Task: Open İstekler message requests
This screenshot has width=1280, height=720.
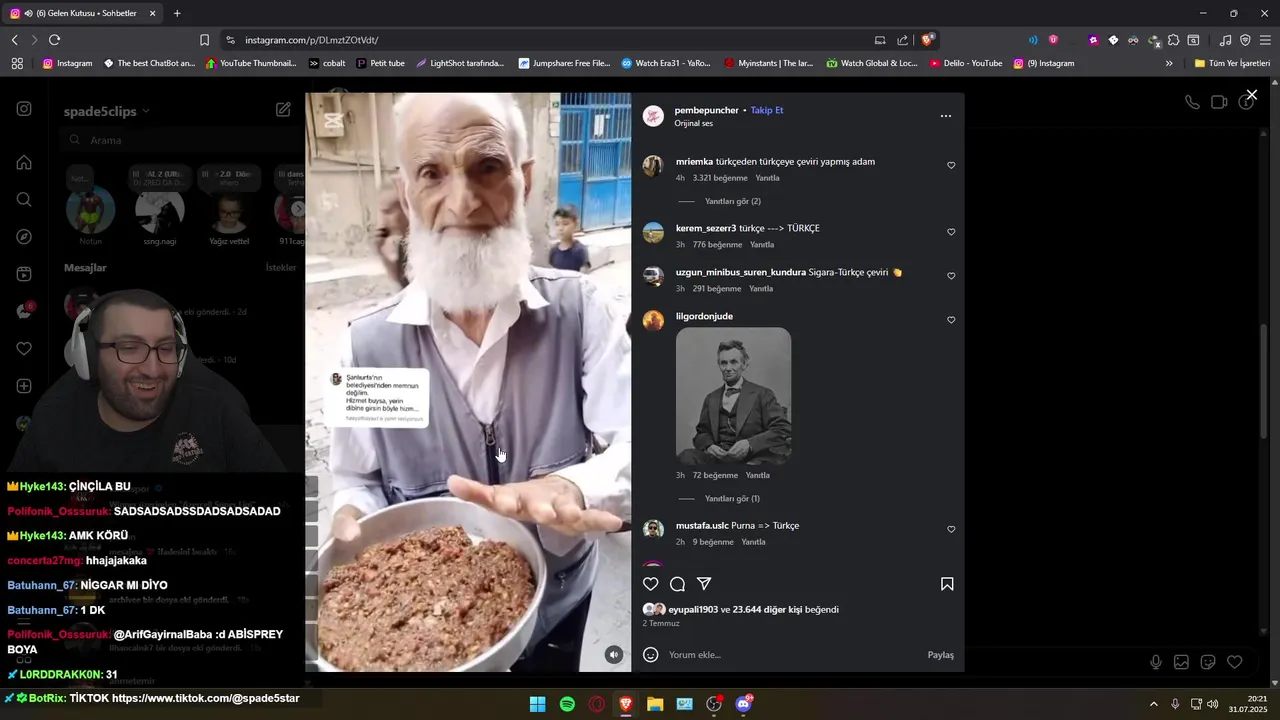Action: pos(281,268)
